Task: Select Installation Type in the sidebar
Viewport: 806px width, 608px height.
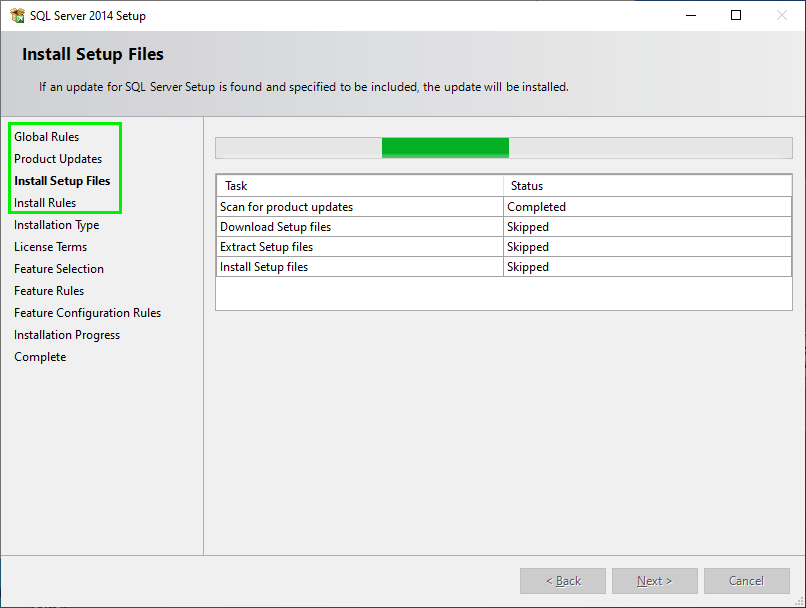Action: (x=55, y=224)
